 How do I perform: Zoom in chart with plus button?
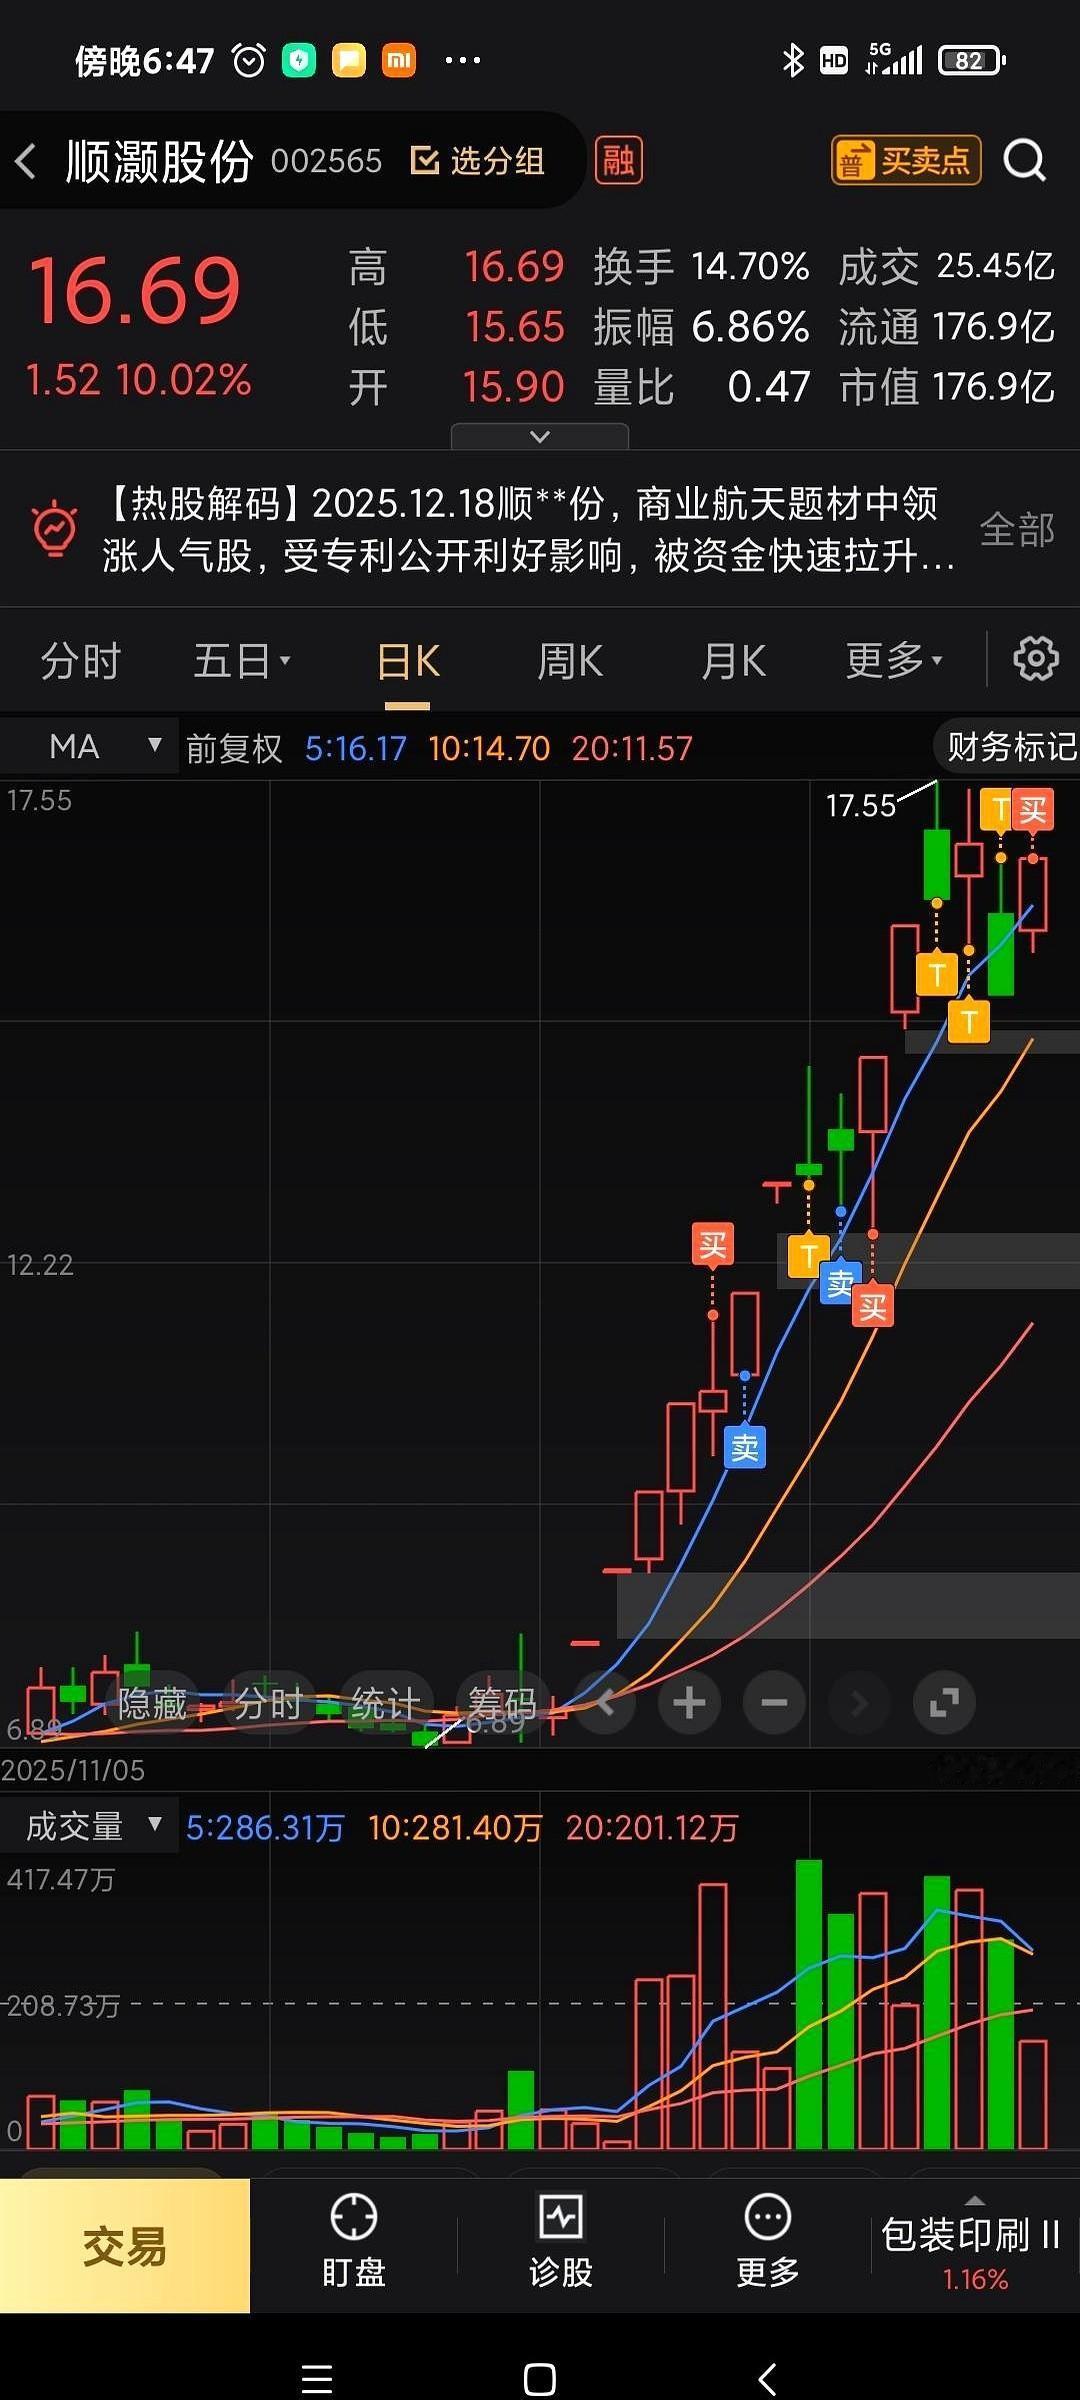(x=689, y=1702)
